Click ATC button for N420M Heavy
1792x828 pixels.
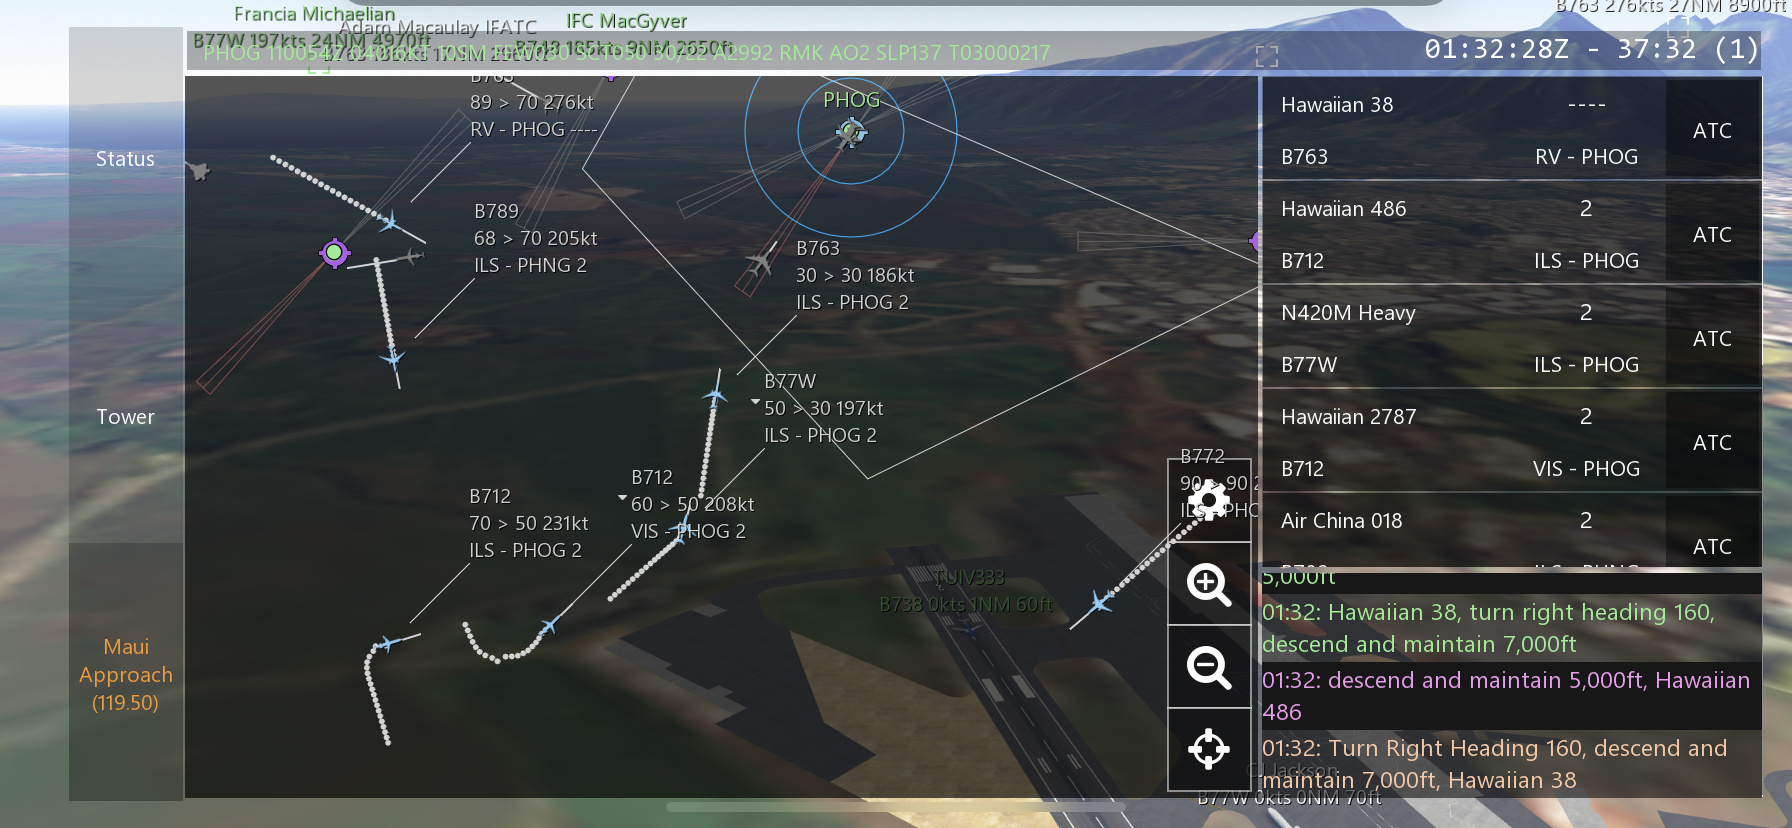1712,338
